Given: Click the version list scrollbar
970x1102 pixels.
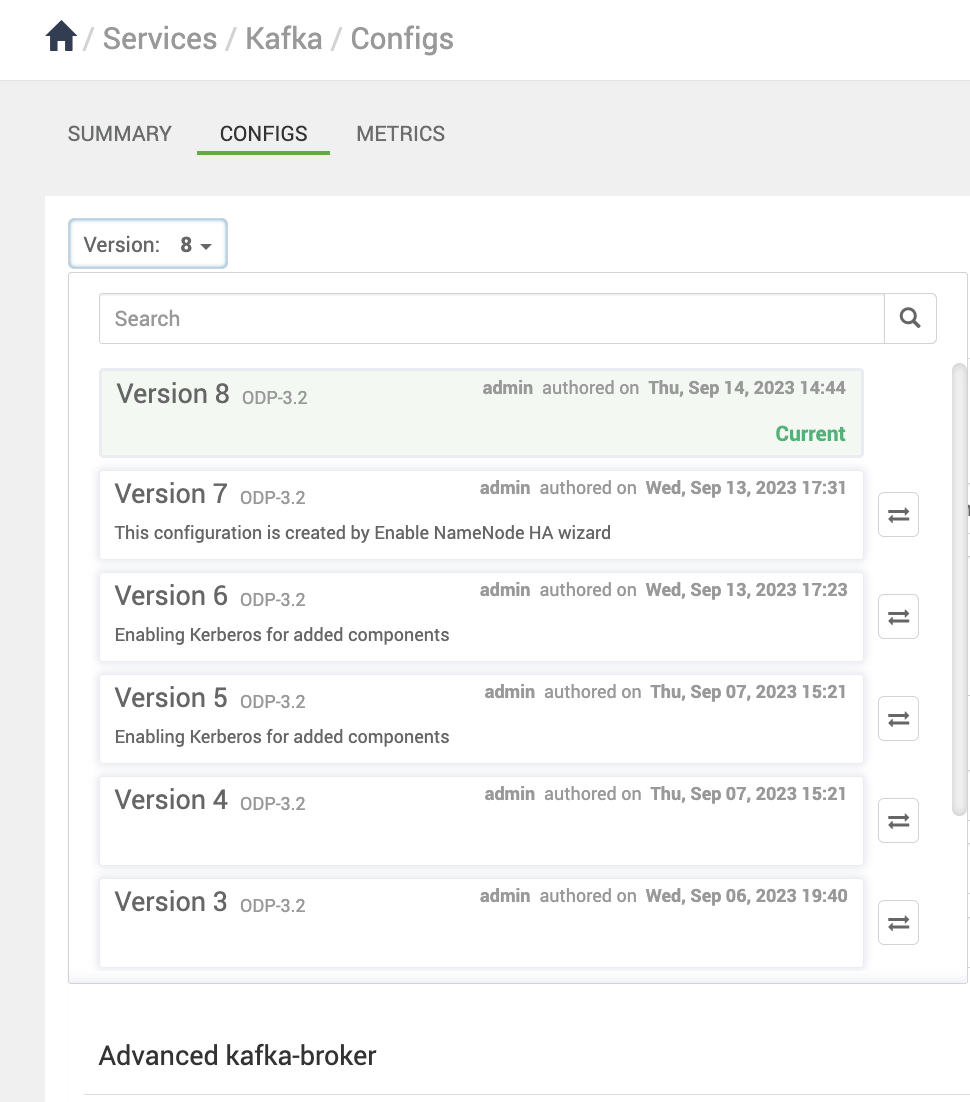Looking at the screenshot, I should tap(959, 589).
